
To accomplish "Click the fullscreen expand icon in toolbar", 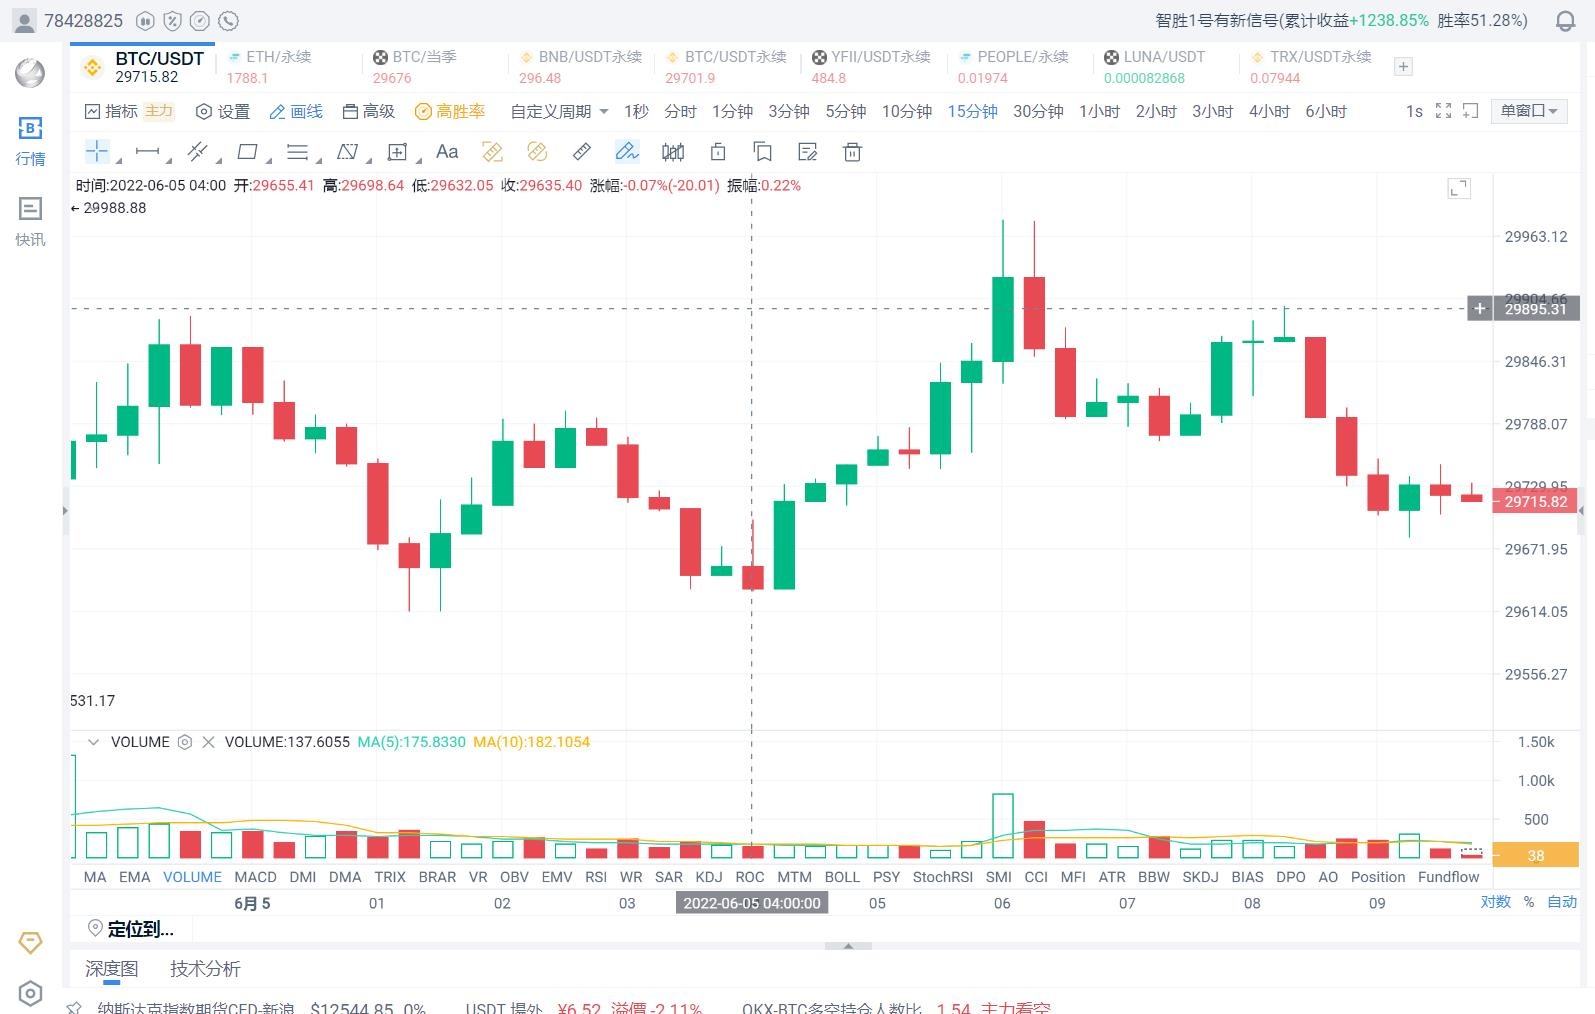I will point(1443,111).
